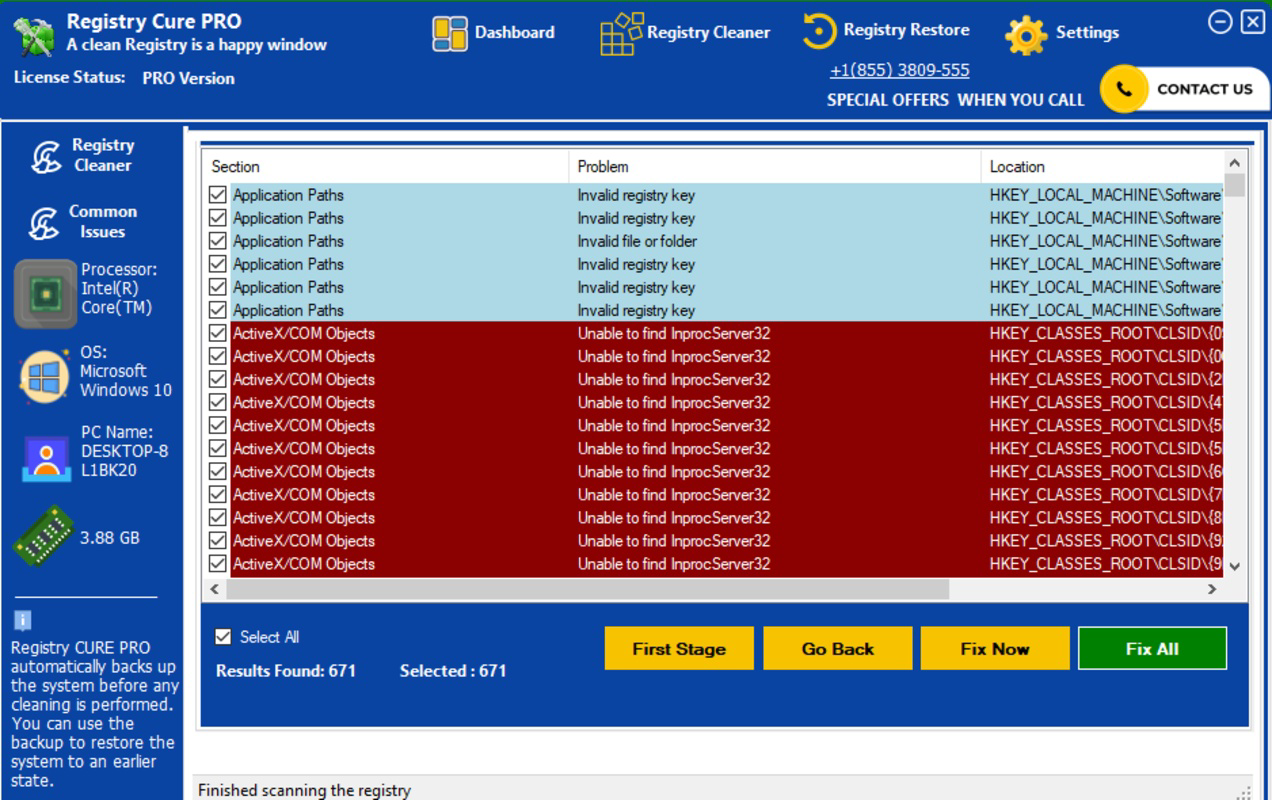Screen dimensions: 1272x800
Task: Click the RAM memory stick icon
Action: (x=43, y=536)
